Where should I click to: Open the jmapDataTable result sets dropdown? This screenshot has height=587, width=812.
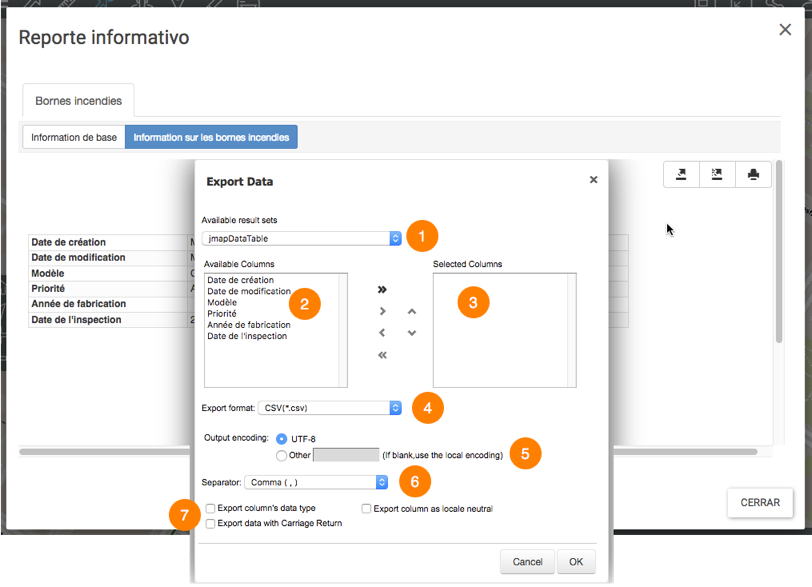(x=301, y=239)
